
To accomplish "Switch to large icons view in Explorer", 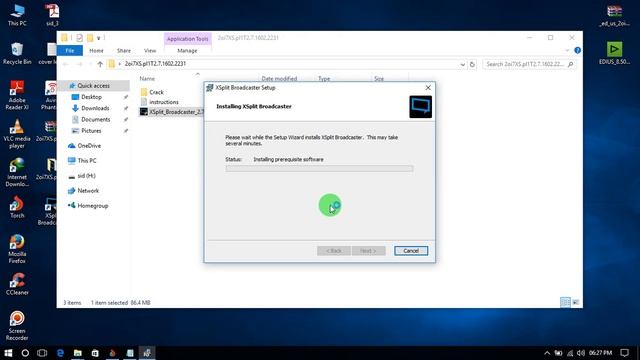I will (576, 302).
